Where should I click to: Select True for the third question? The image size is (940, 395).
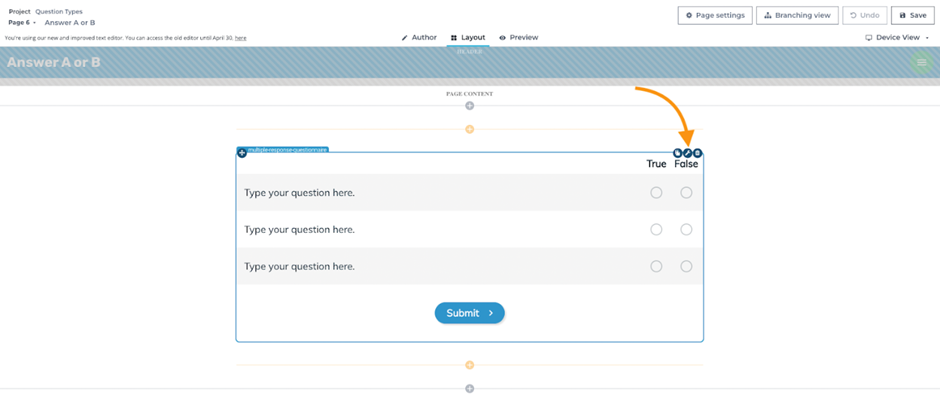tap(656, 266)
